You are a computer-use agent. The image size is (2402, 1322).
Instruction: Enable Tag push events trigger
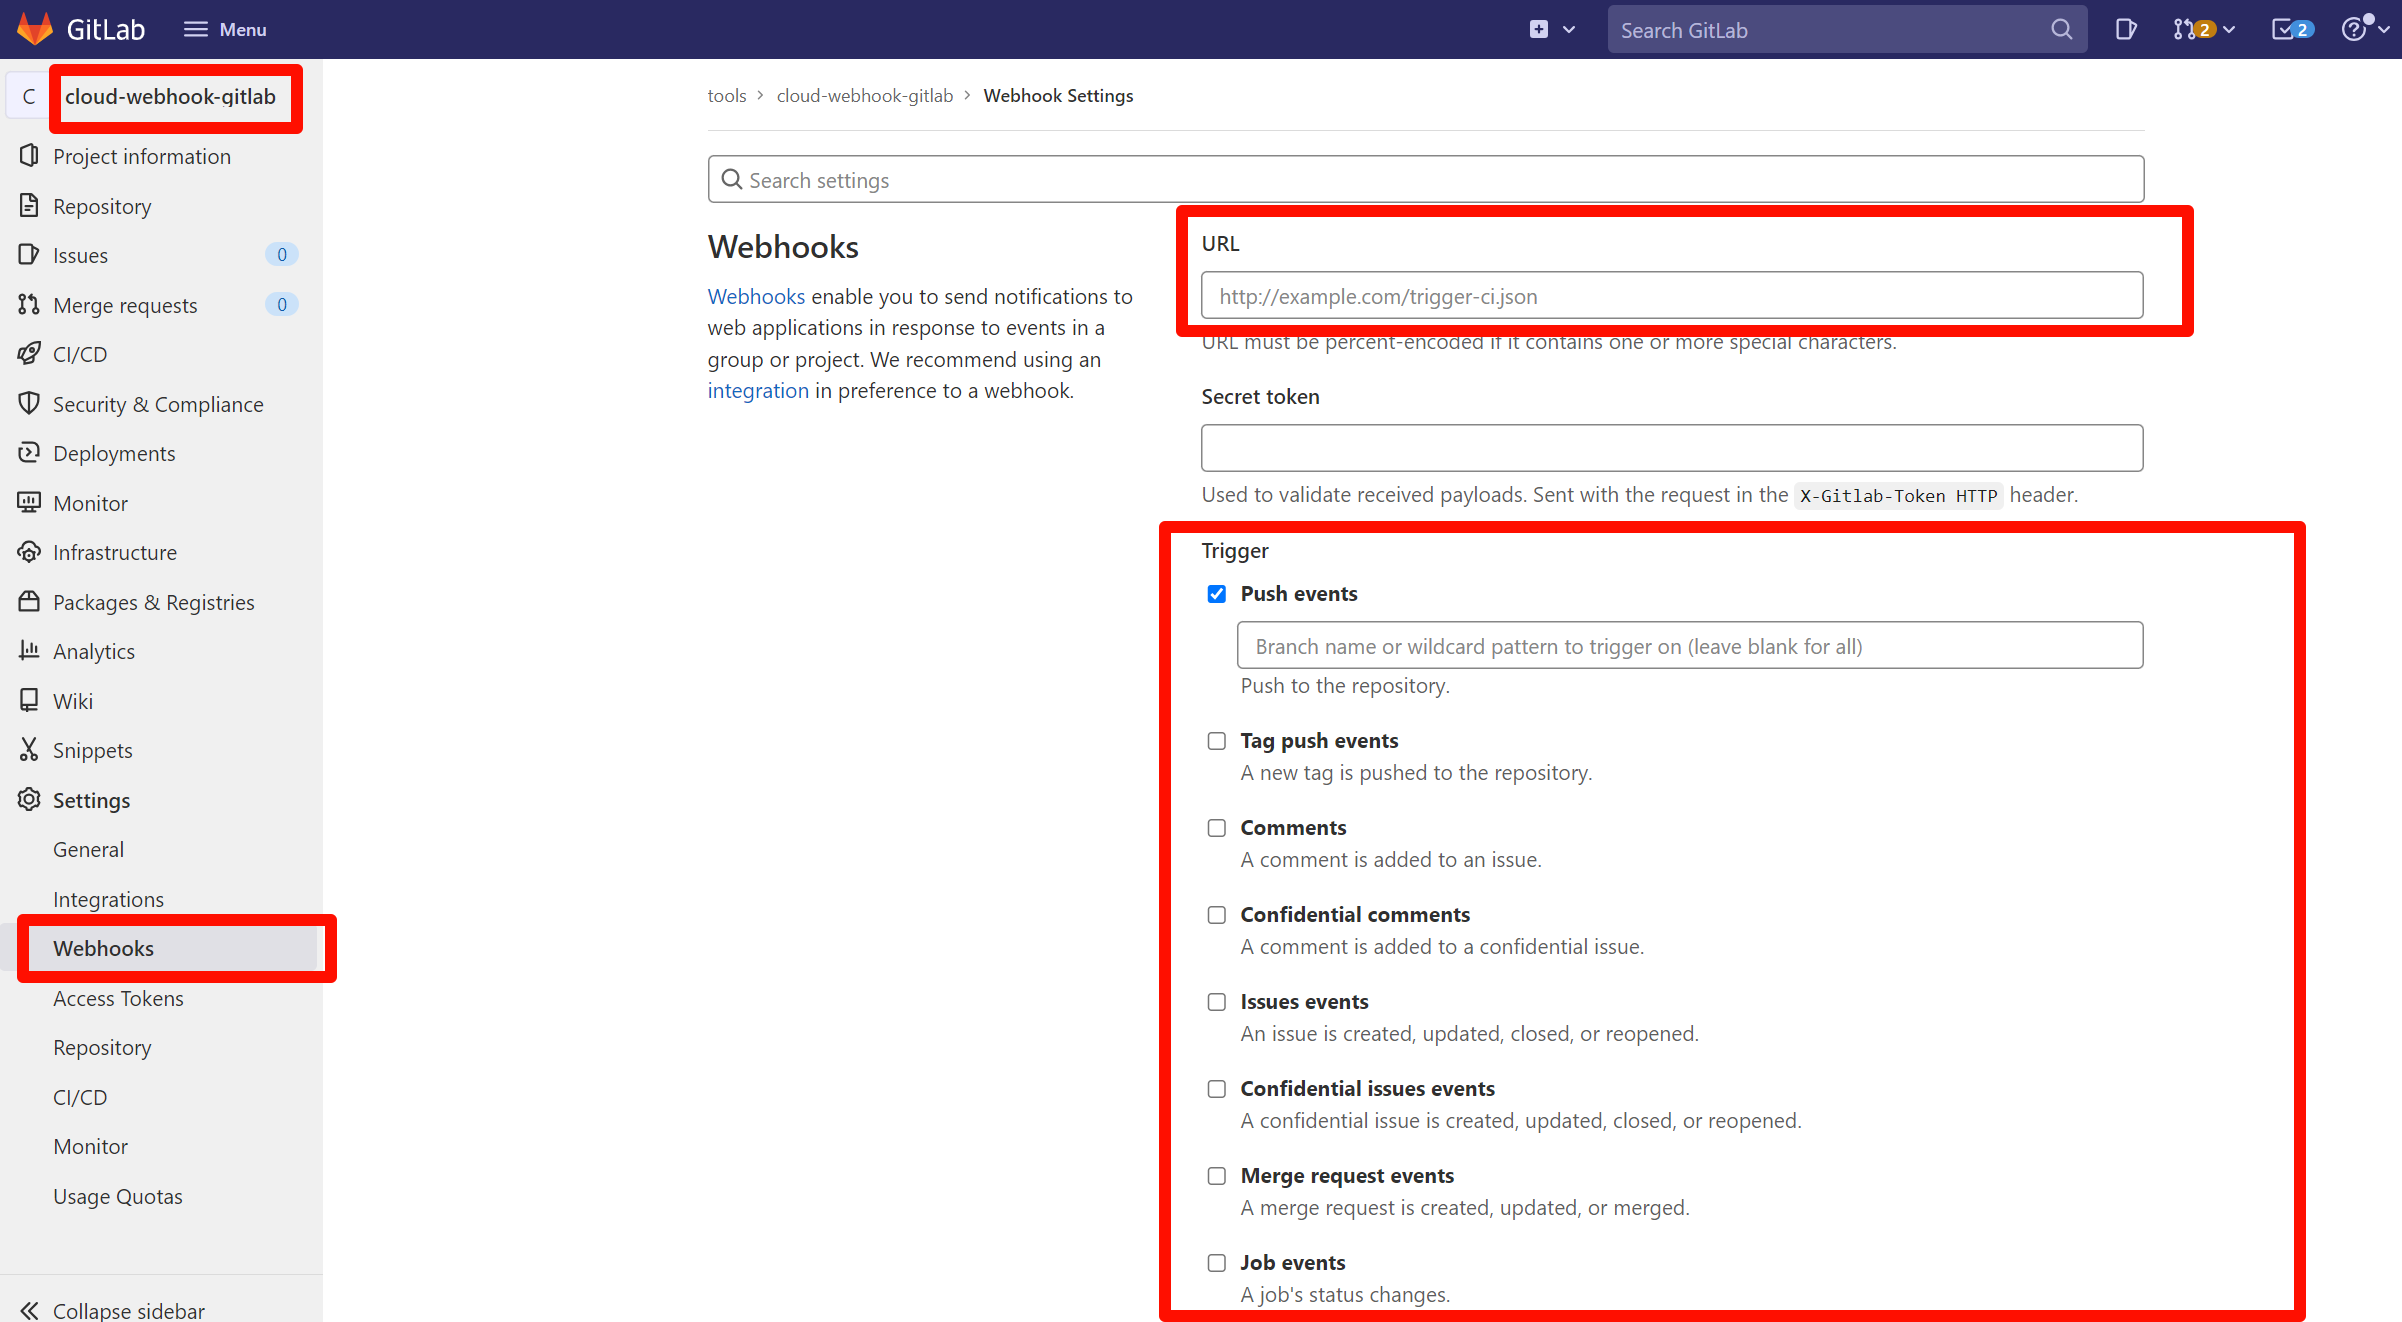[x=1216, y=741]
